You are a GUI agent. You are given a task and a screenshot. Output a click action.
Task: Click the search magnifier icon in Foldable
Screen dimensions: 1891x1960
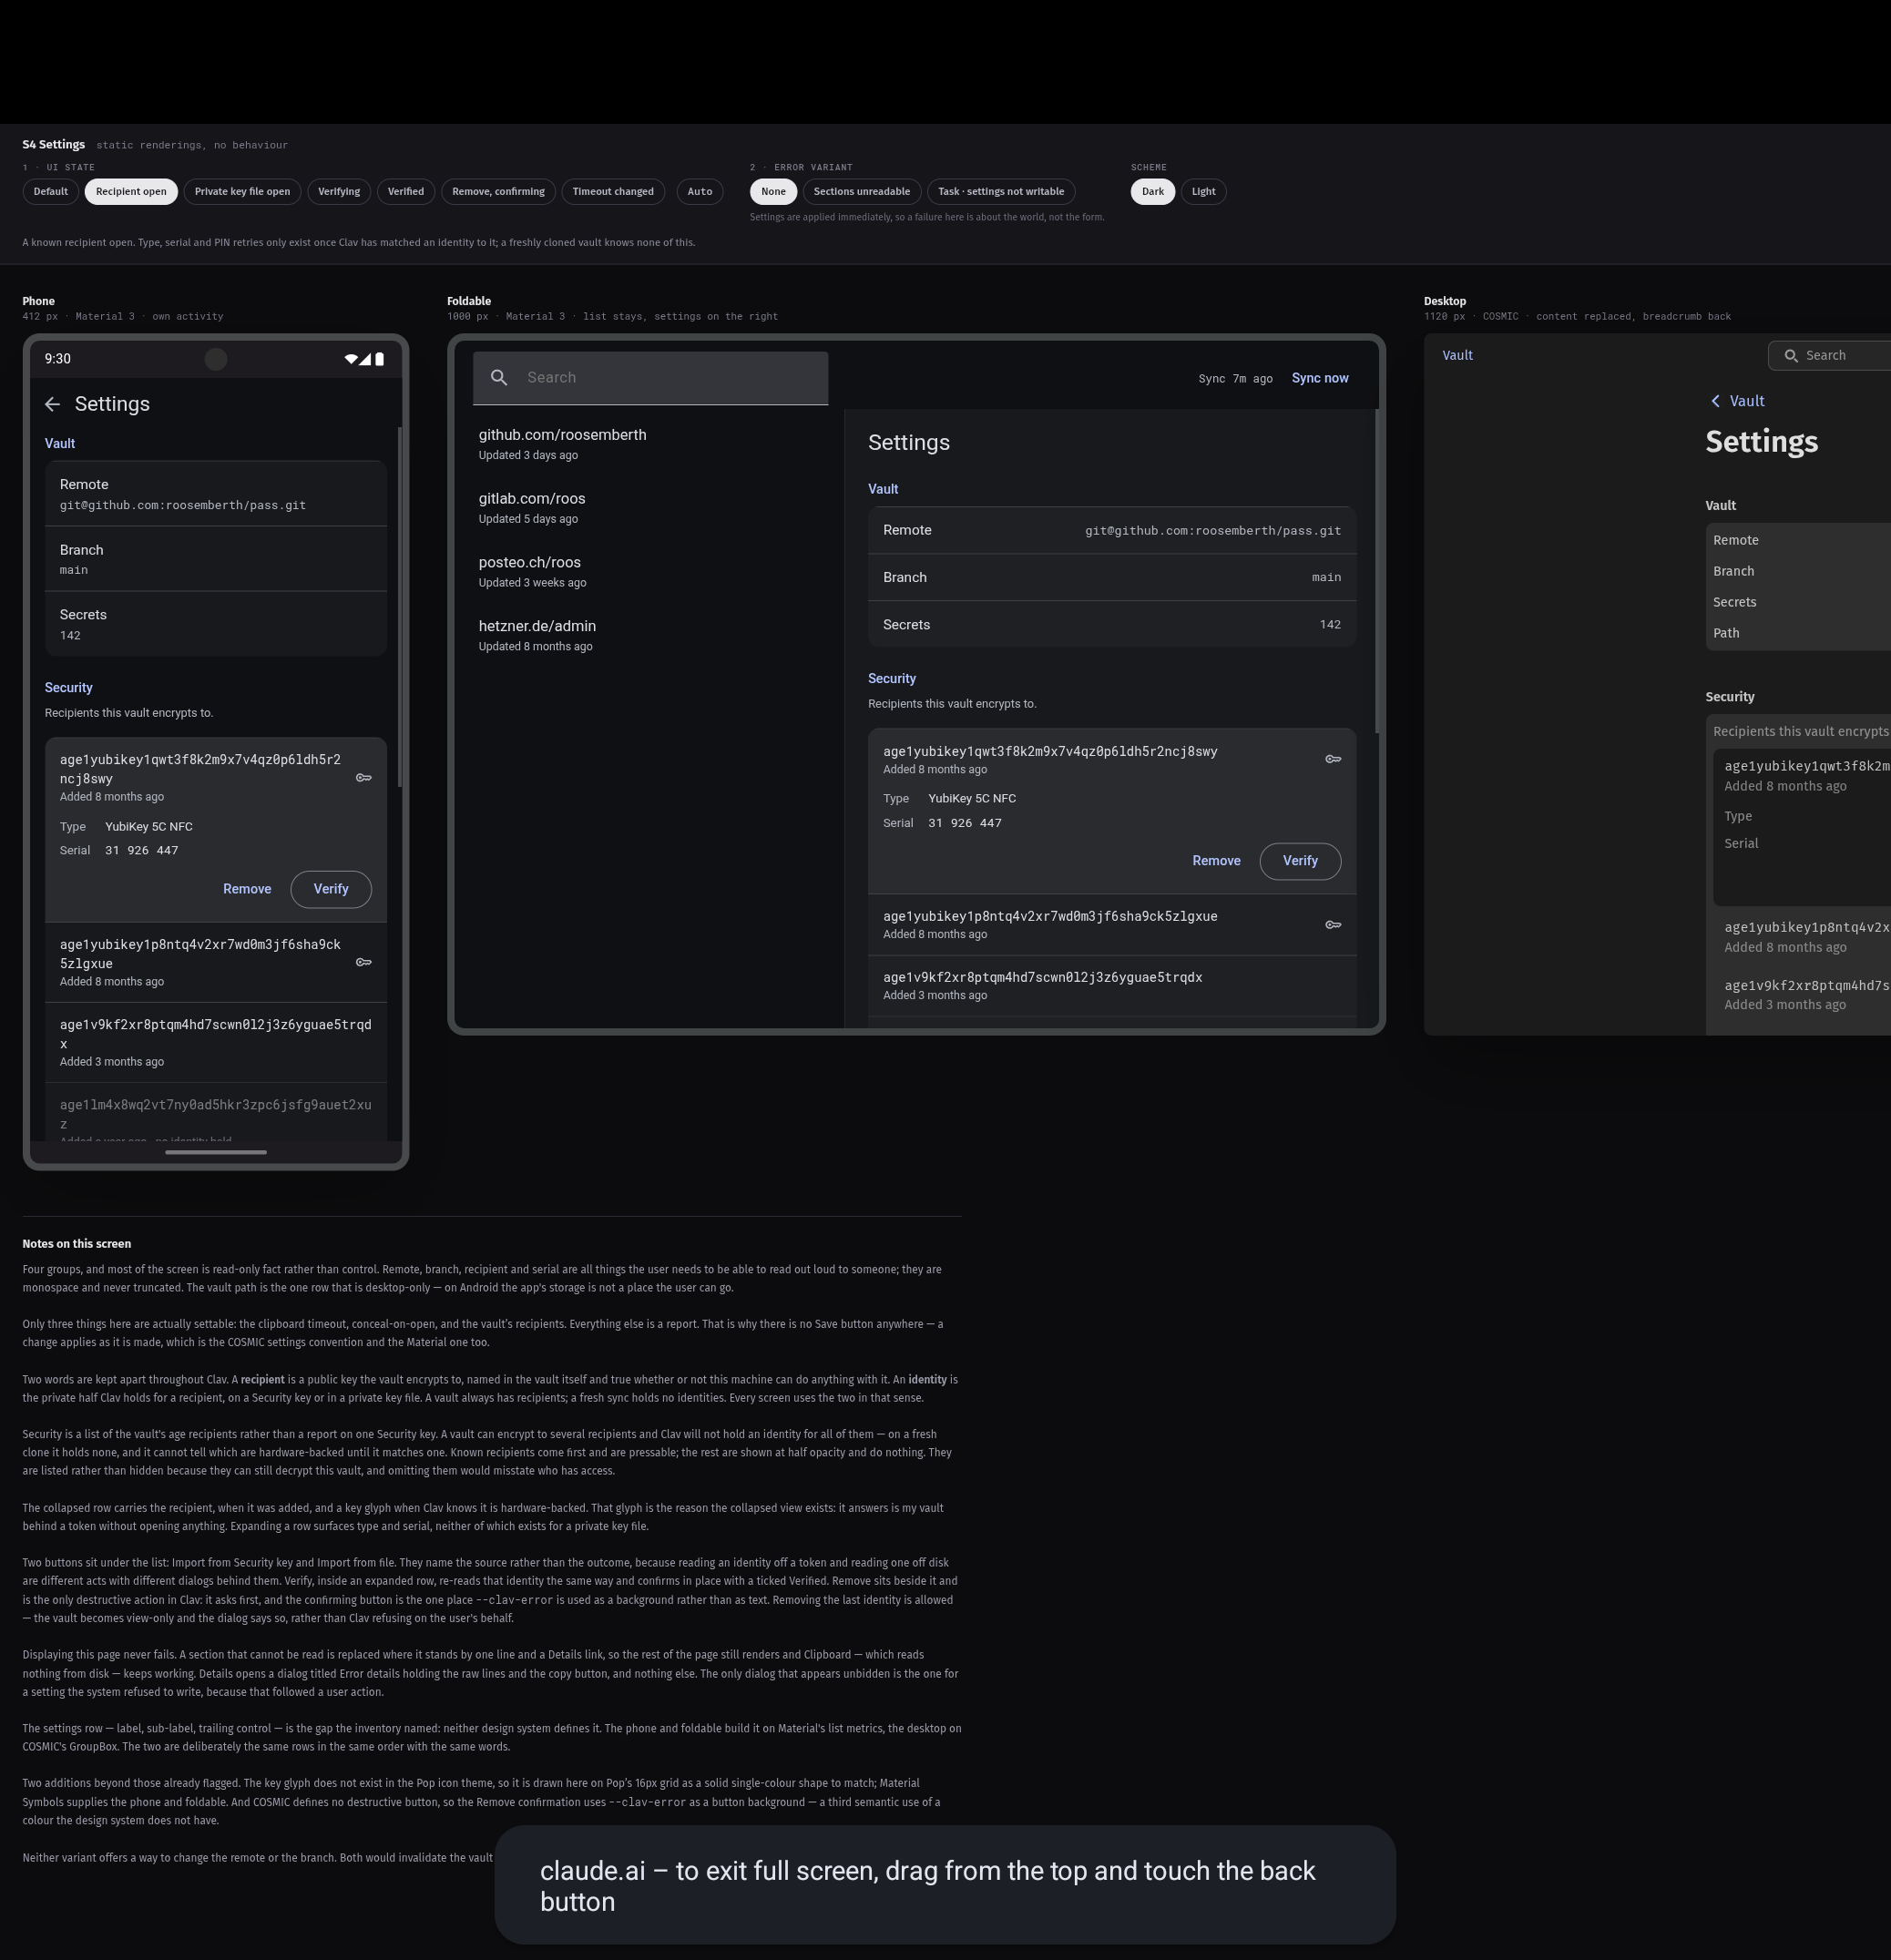(x=499, y=378)
